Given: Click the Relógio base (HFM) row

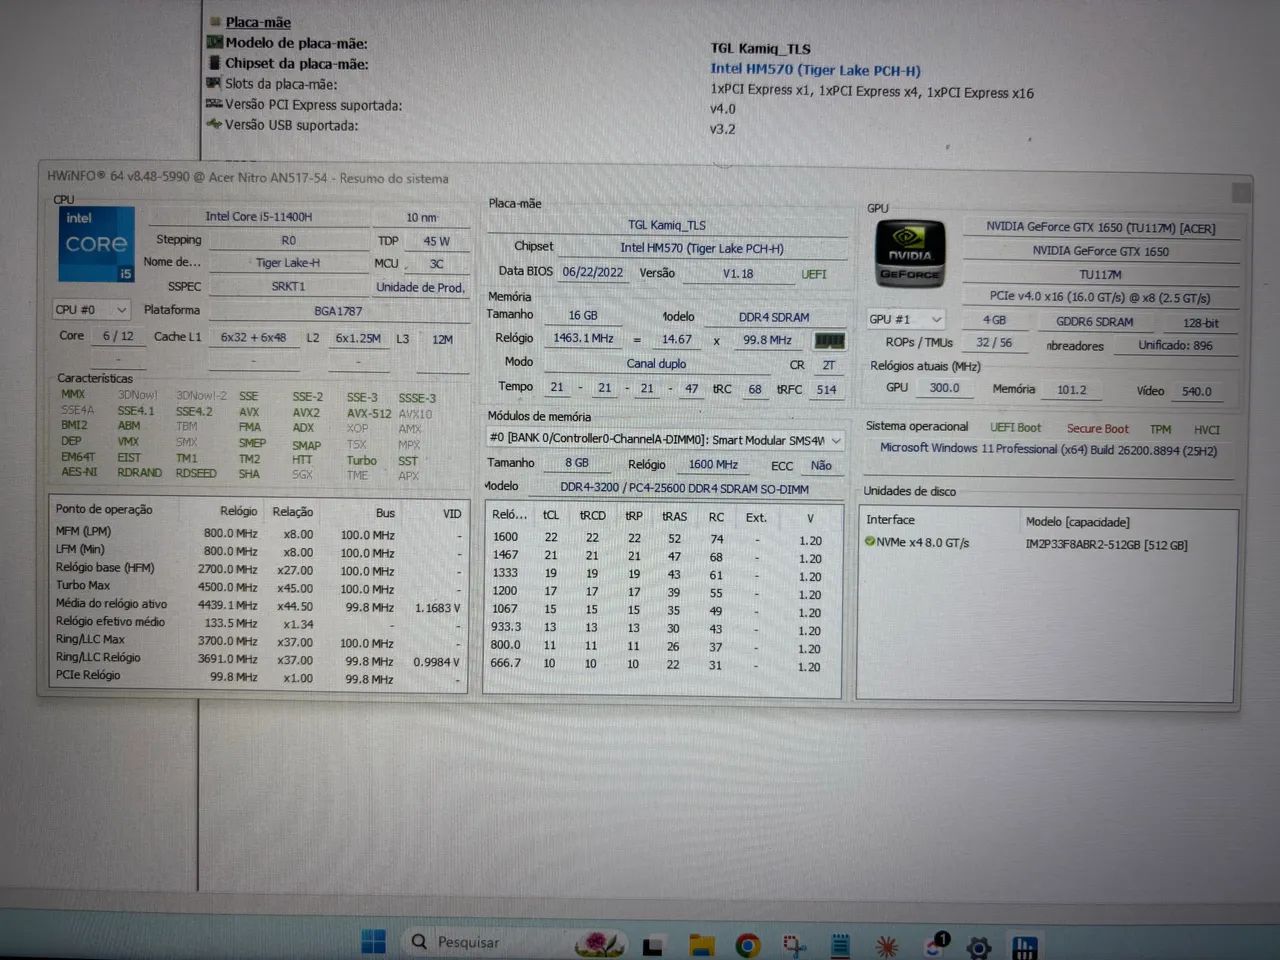Looking at the screenshot, I should [258, 569].
